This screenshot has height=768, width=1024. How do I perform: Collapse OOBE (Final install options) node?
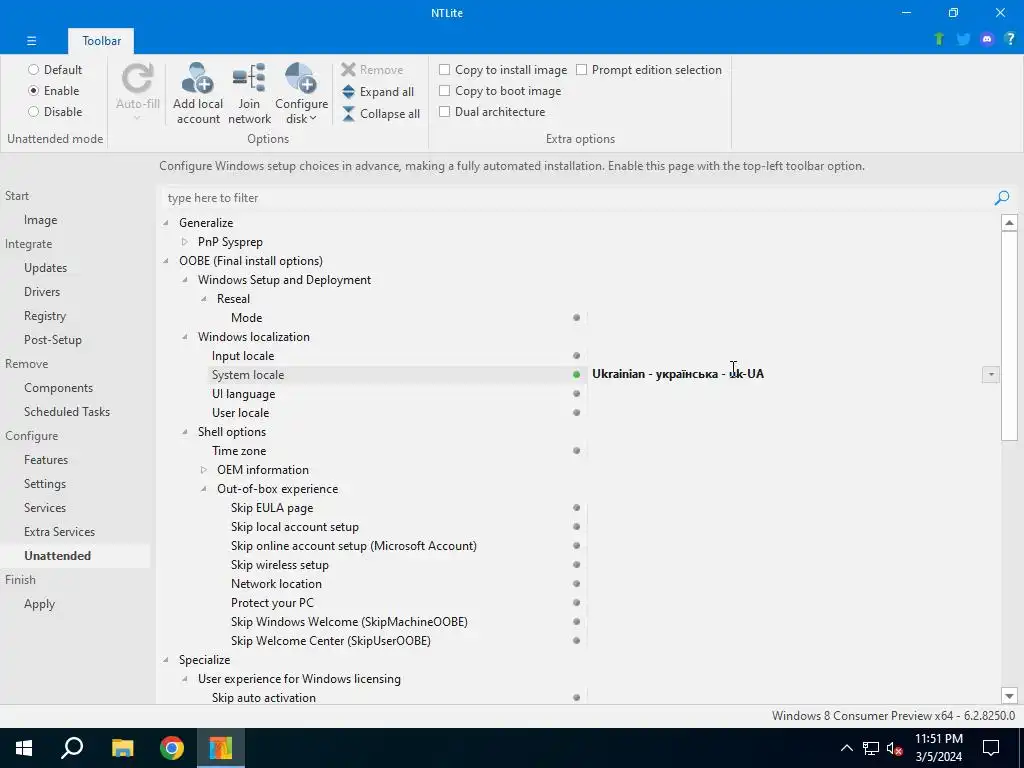pyautogui.click(x=166, y=261)
